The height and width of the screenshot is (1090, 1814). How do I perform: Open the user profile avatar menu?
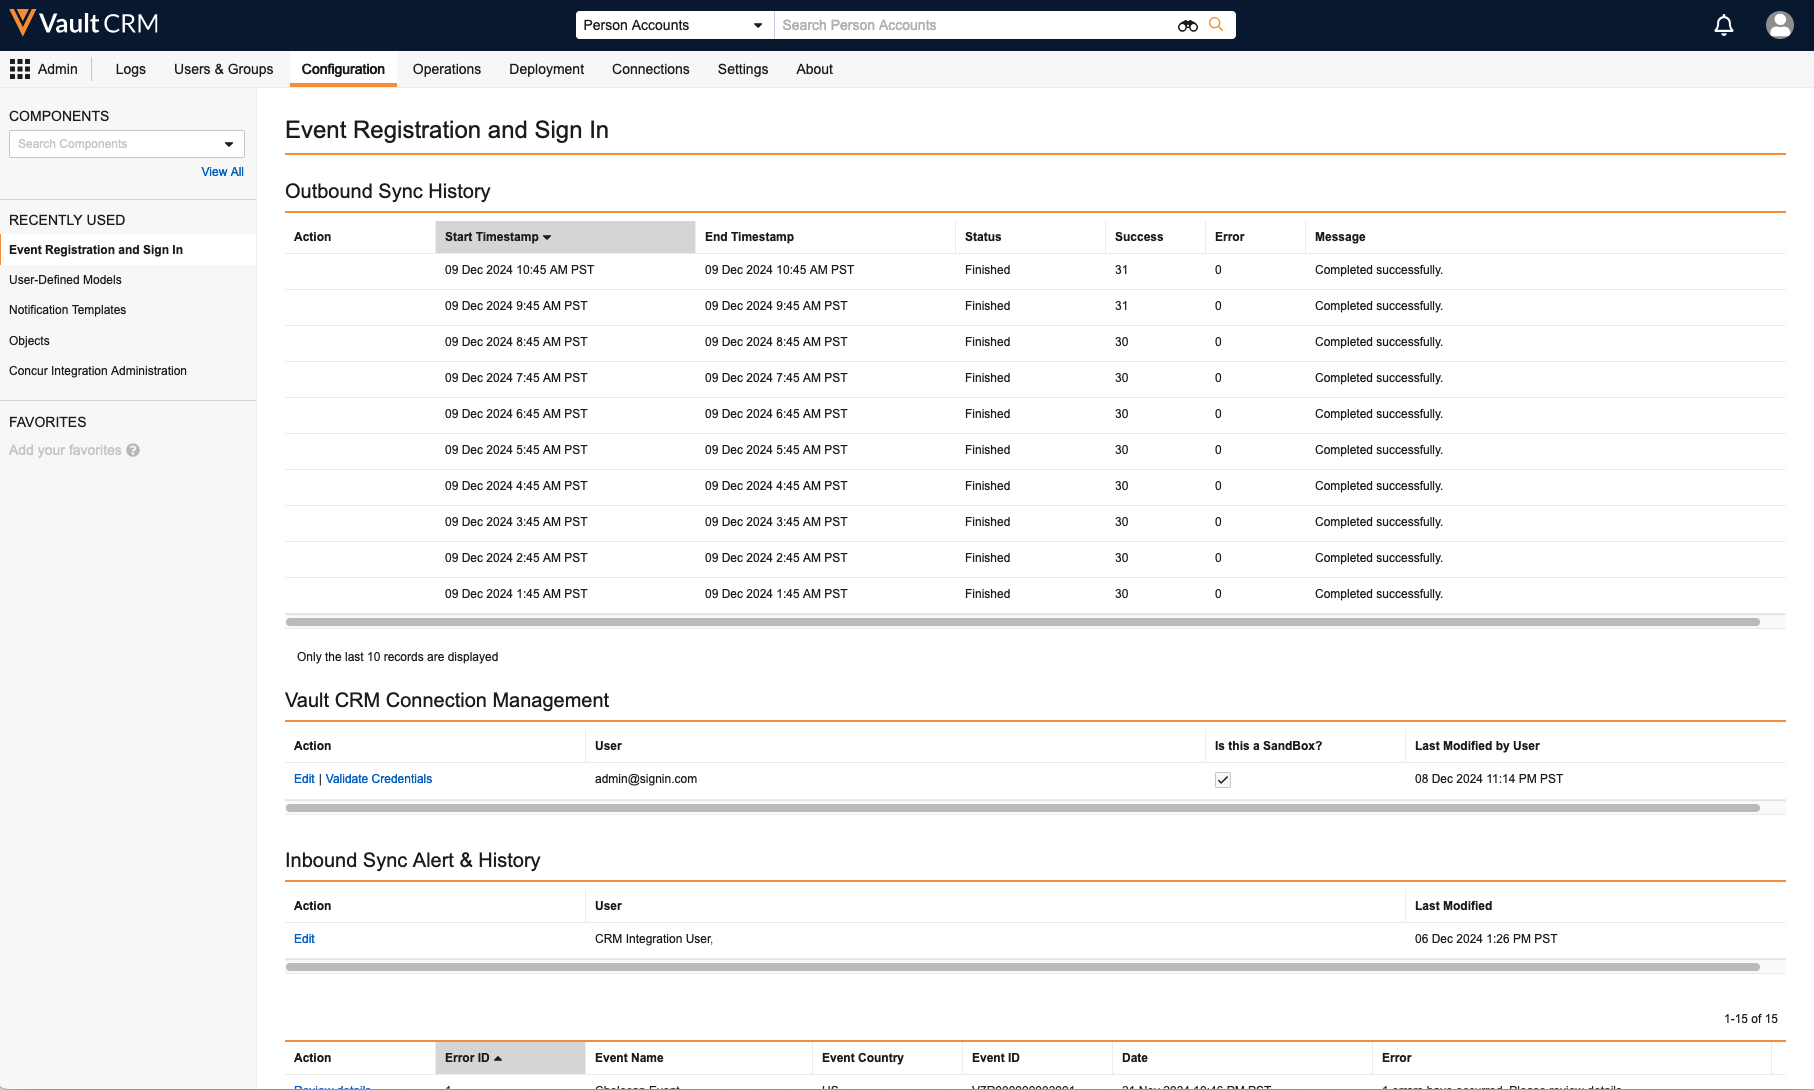(1779, 25)
